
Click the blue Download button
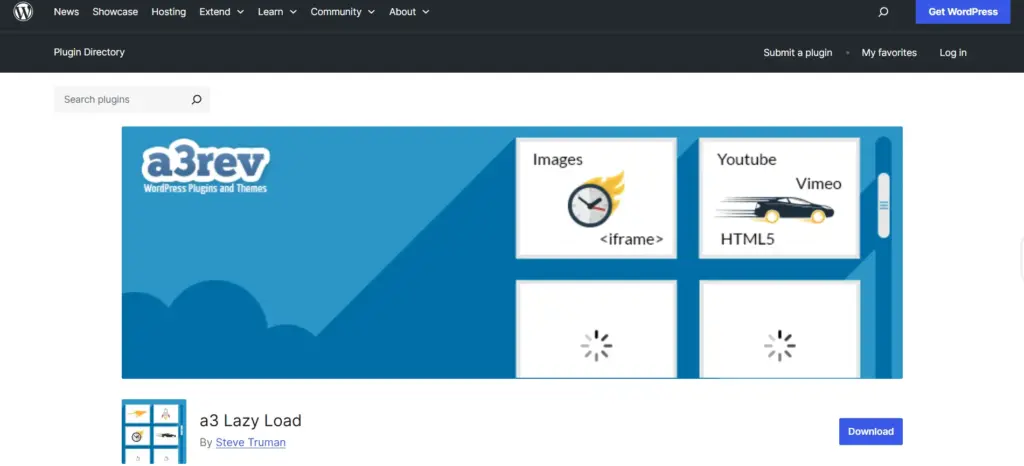click(871, 431)
